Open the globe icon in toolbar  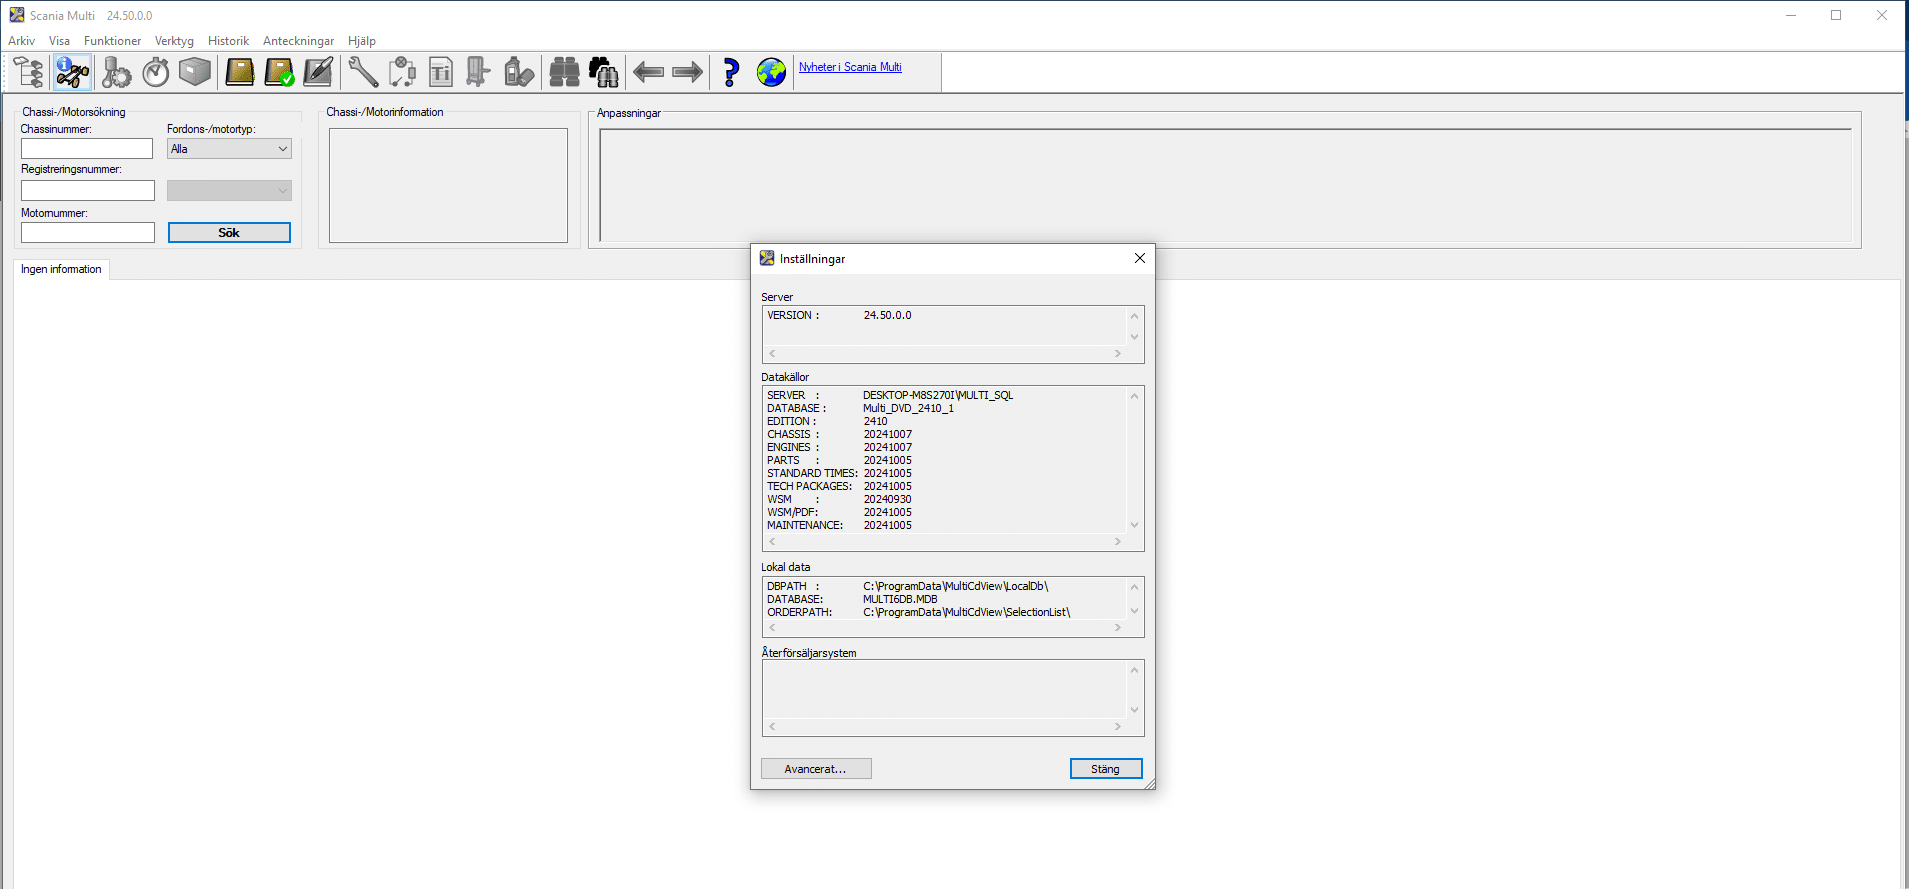pyautogui.click(x=771, y=72)
